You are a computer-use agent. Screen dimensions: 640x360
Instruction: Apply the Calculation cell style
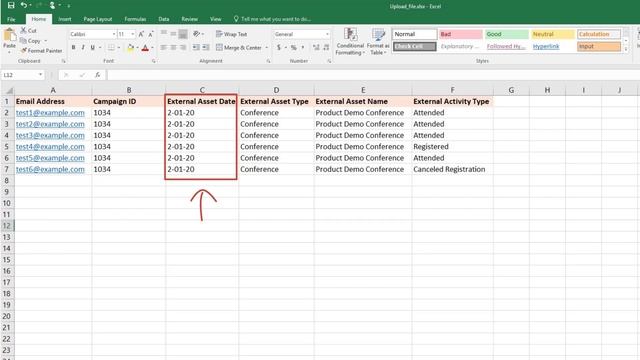pyautogui.click(x=599, y=34)
